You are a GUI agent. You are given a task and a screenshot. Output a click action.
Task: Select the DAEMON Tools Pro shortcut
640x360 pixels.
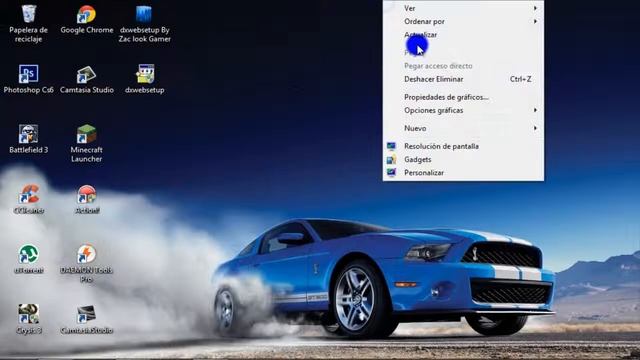point(87,264)
